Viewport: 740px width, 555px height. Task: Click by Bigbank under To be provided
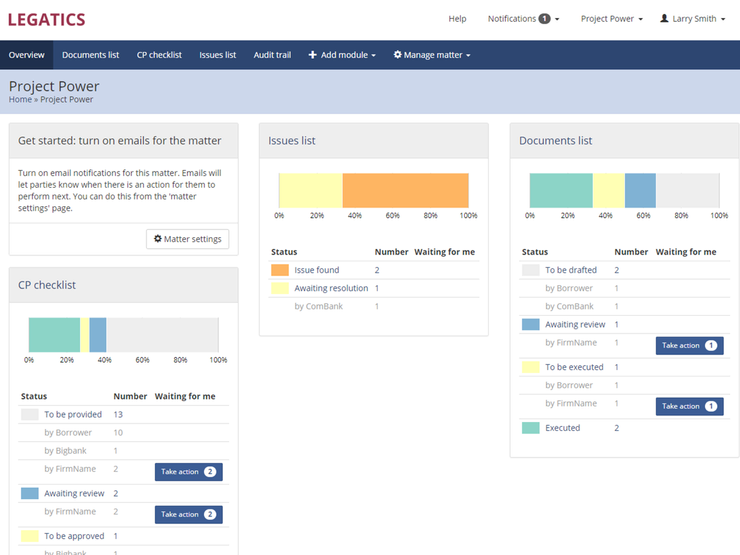click(124, 451)
